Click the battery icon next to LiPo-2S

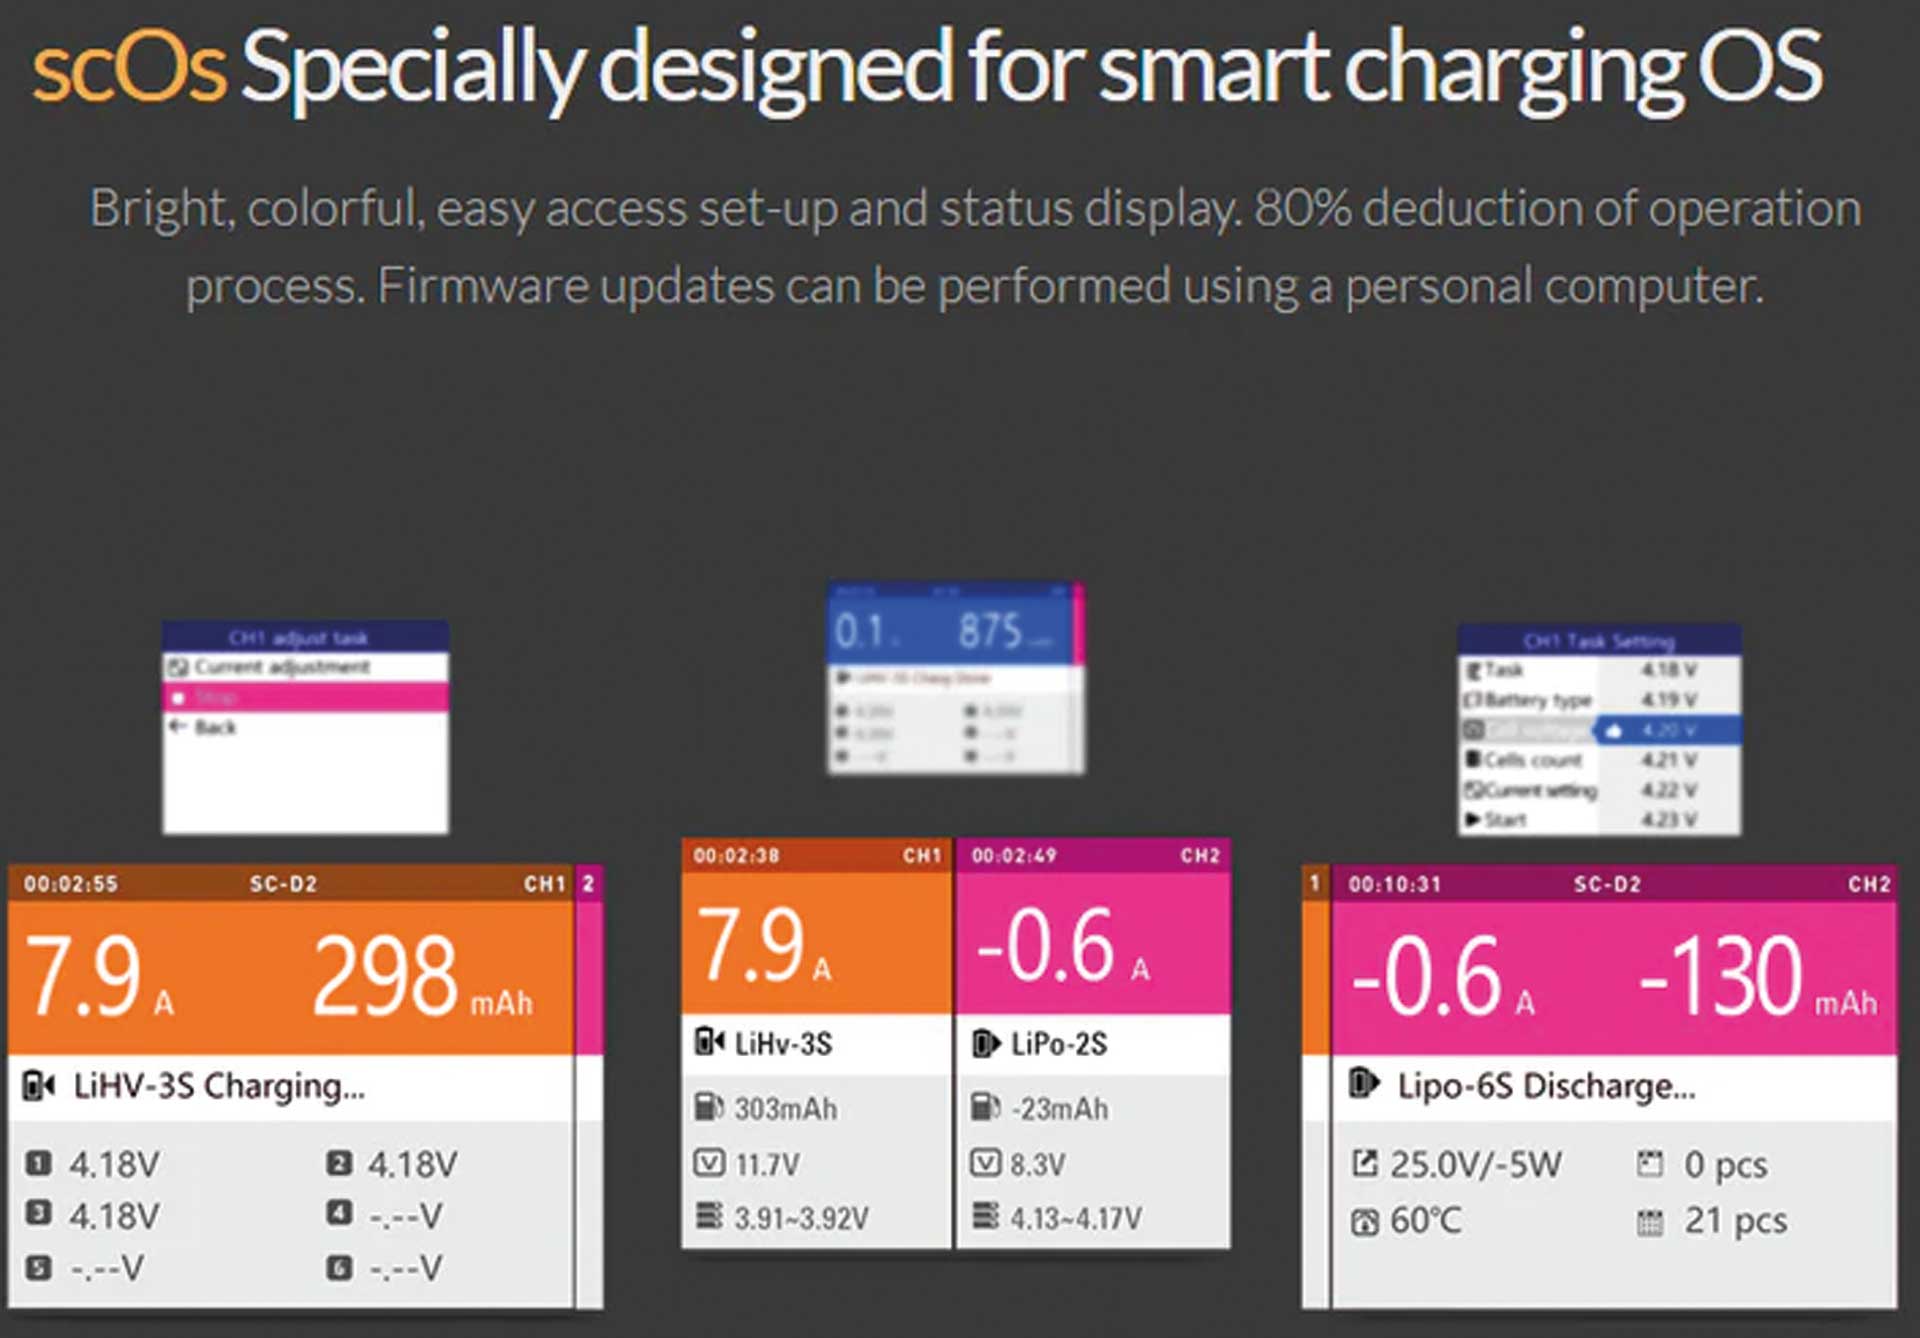click(x=984, y=1044)
